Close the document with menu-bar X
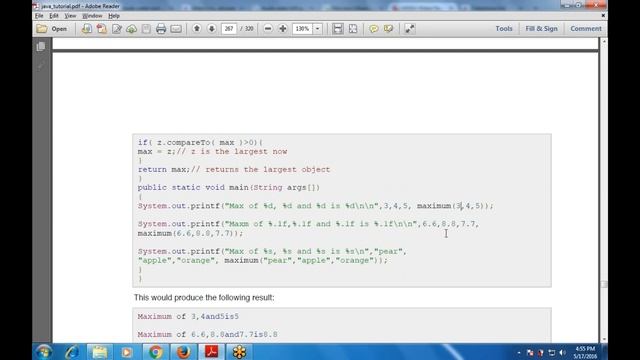Viewport: 640px width, 360px height. coord(603,16)
